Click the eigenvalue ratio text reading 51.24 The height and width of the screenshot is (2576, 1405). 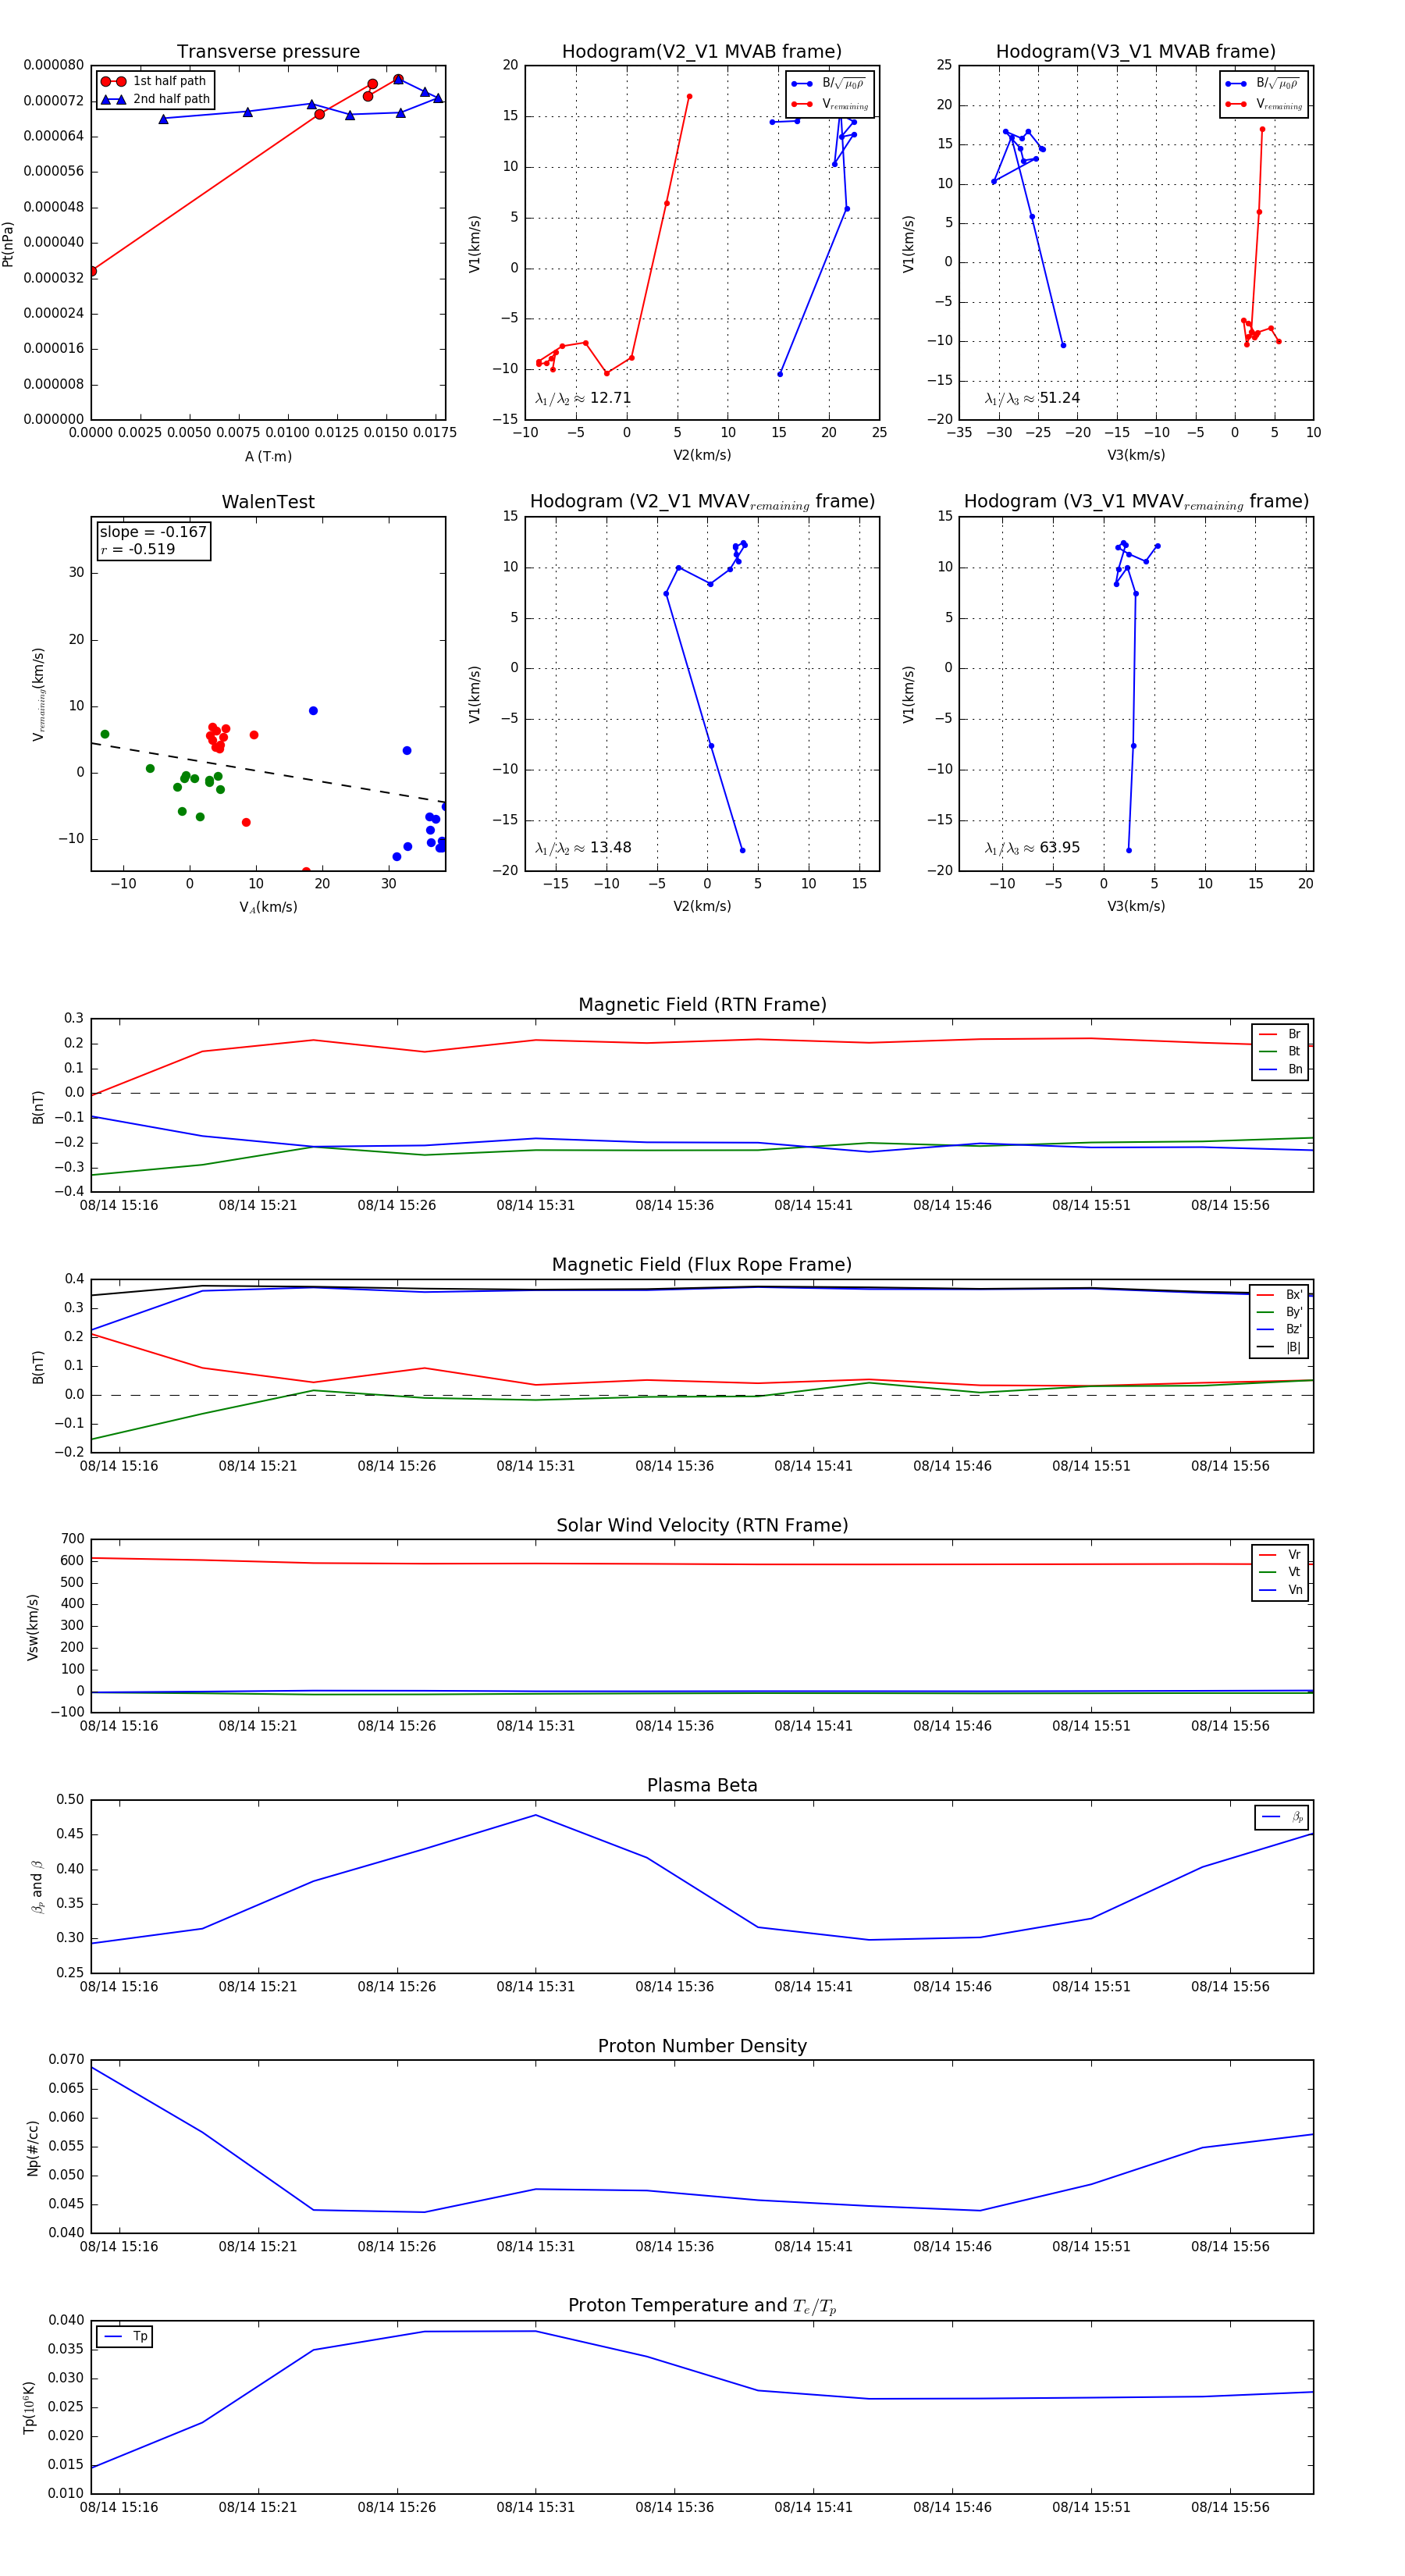coord(1032,398)
